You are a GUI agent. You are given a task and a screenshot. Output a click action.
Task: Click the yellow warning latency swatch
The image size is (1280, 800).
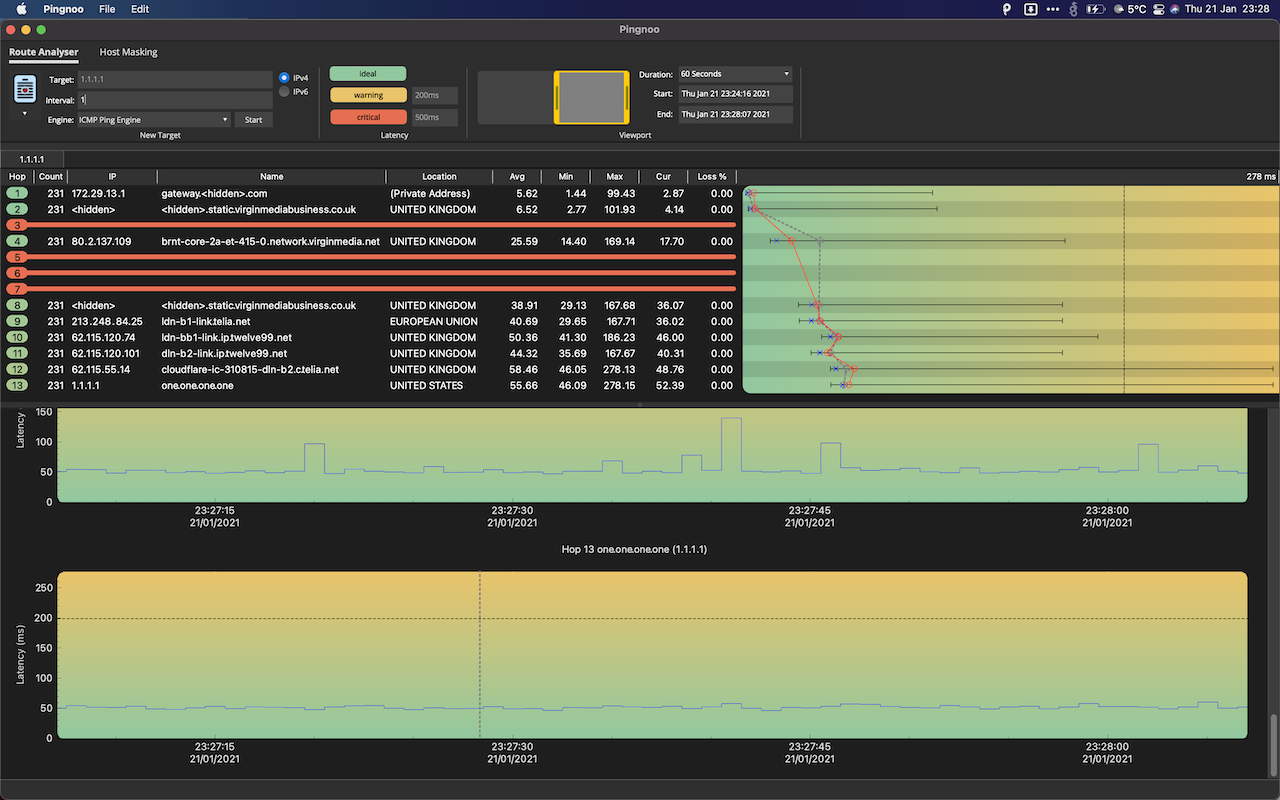click(x=368, y=96)
